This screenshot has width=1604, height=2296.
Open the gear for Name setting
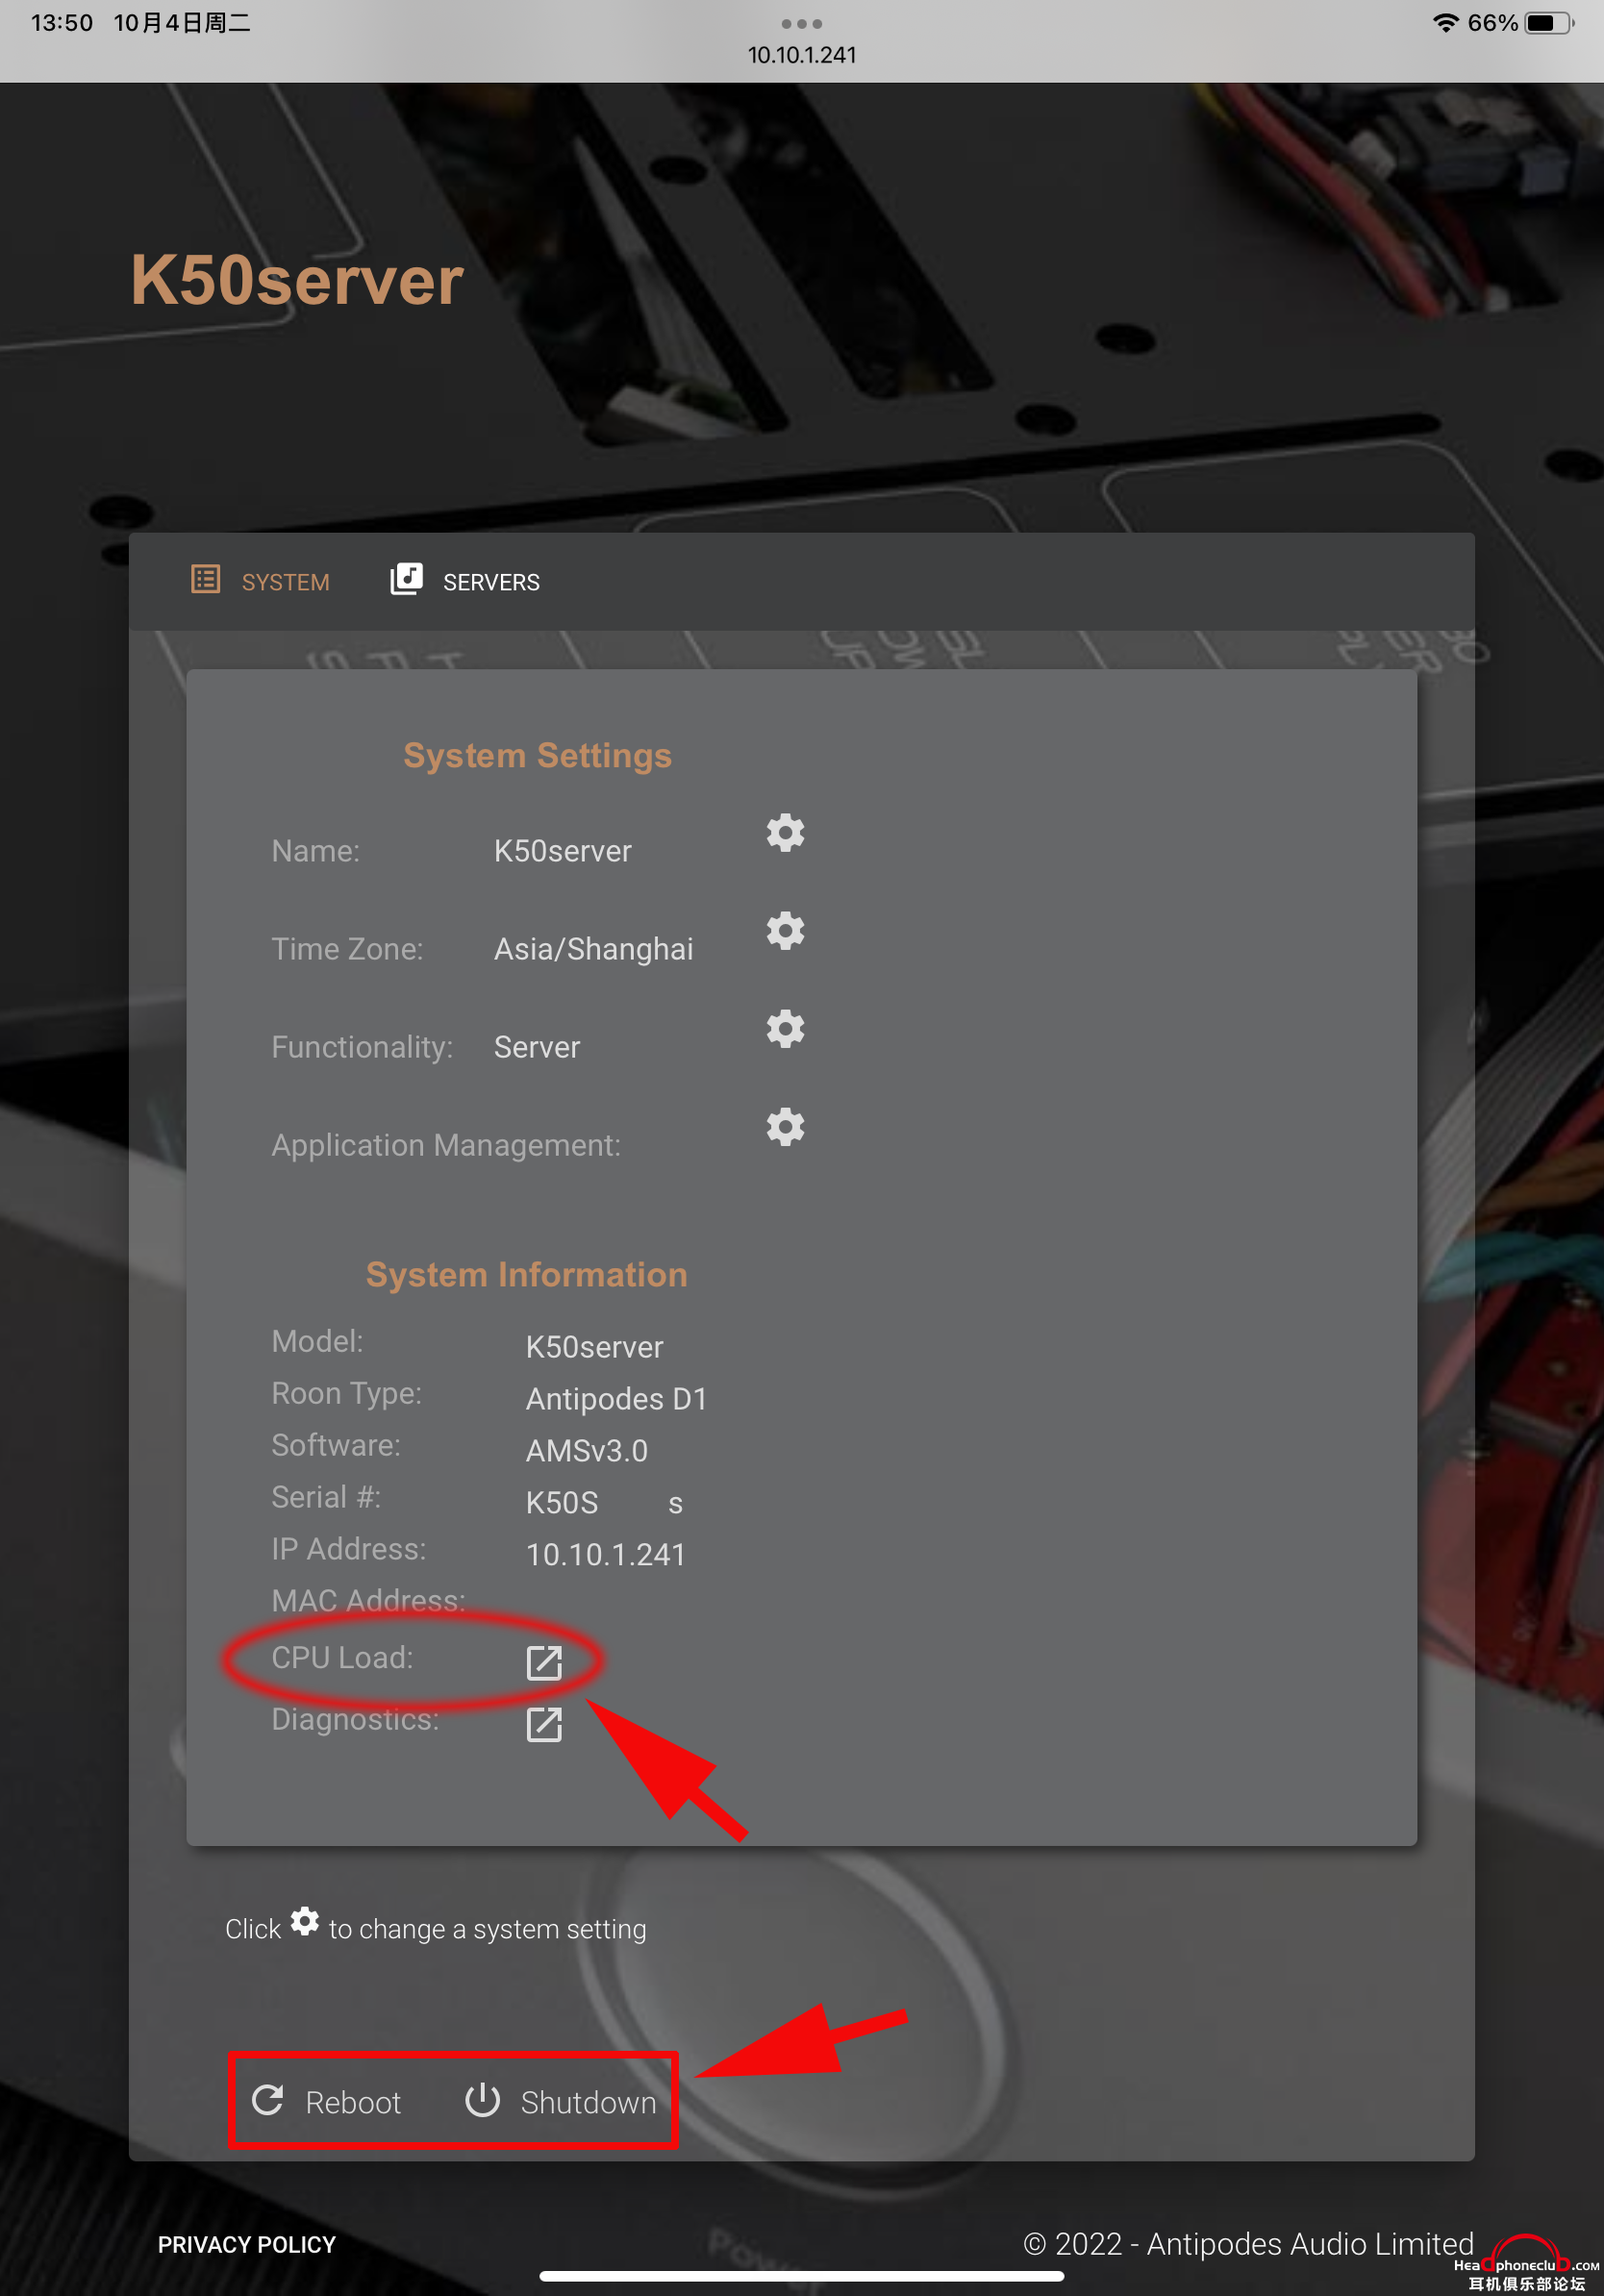[x=785, y=832]
